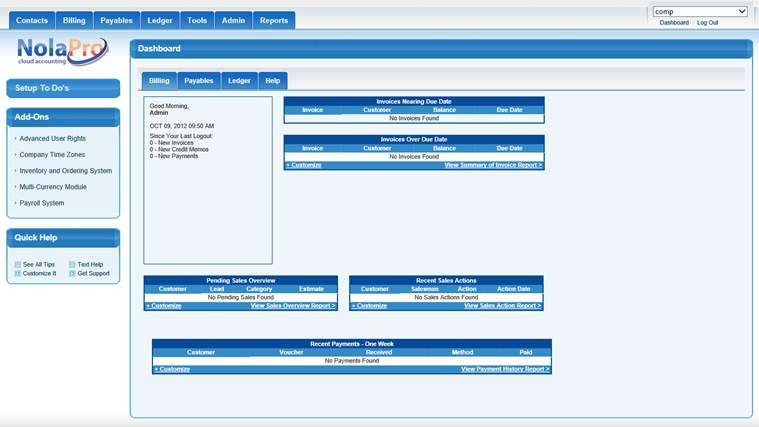Select the dashboard Help tab
The image size is (759, 427).
tap(272, 80)
